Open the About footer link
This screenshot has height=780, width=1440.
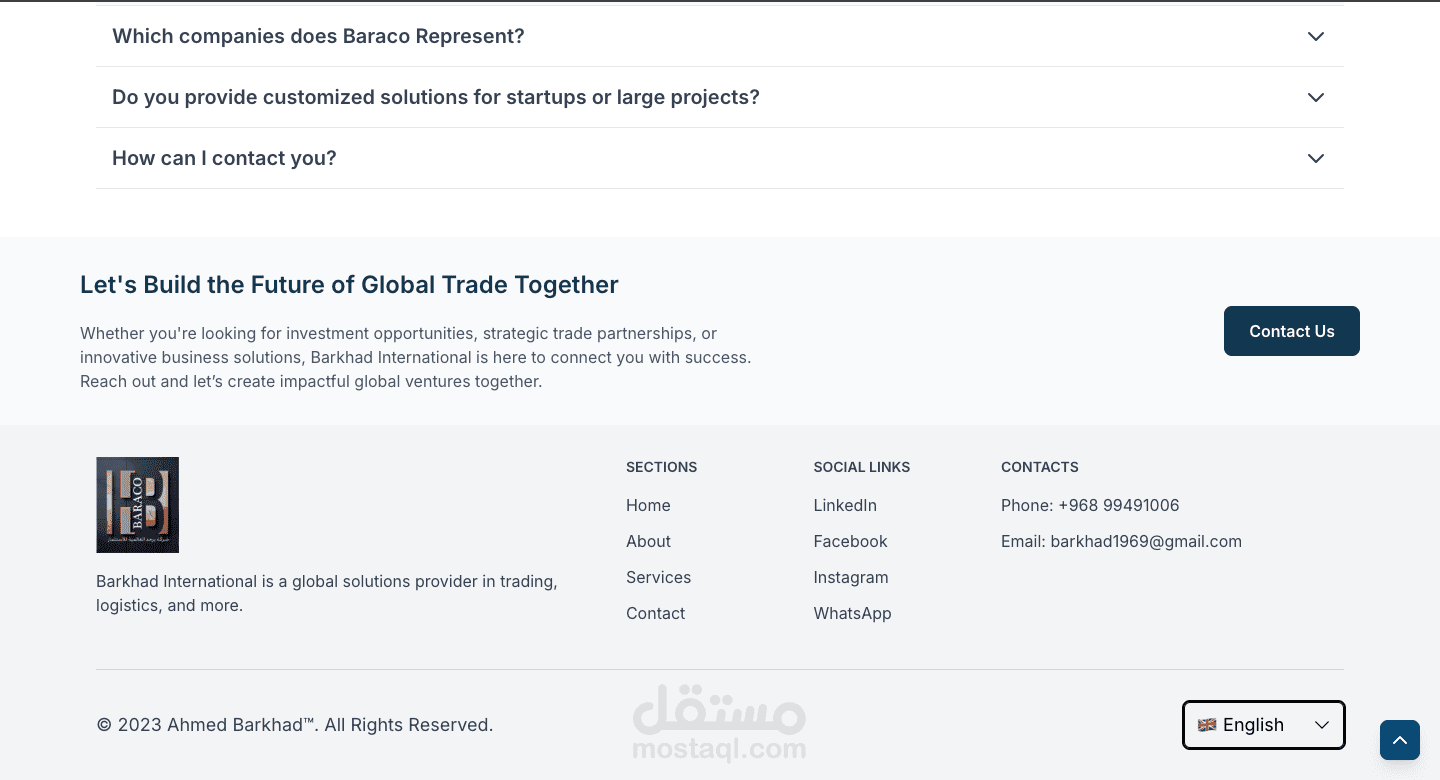pos(648,542)
